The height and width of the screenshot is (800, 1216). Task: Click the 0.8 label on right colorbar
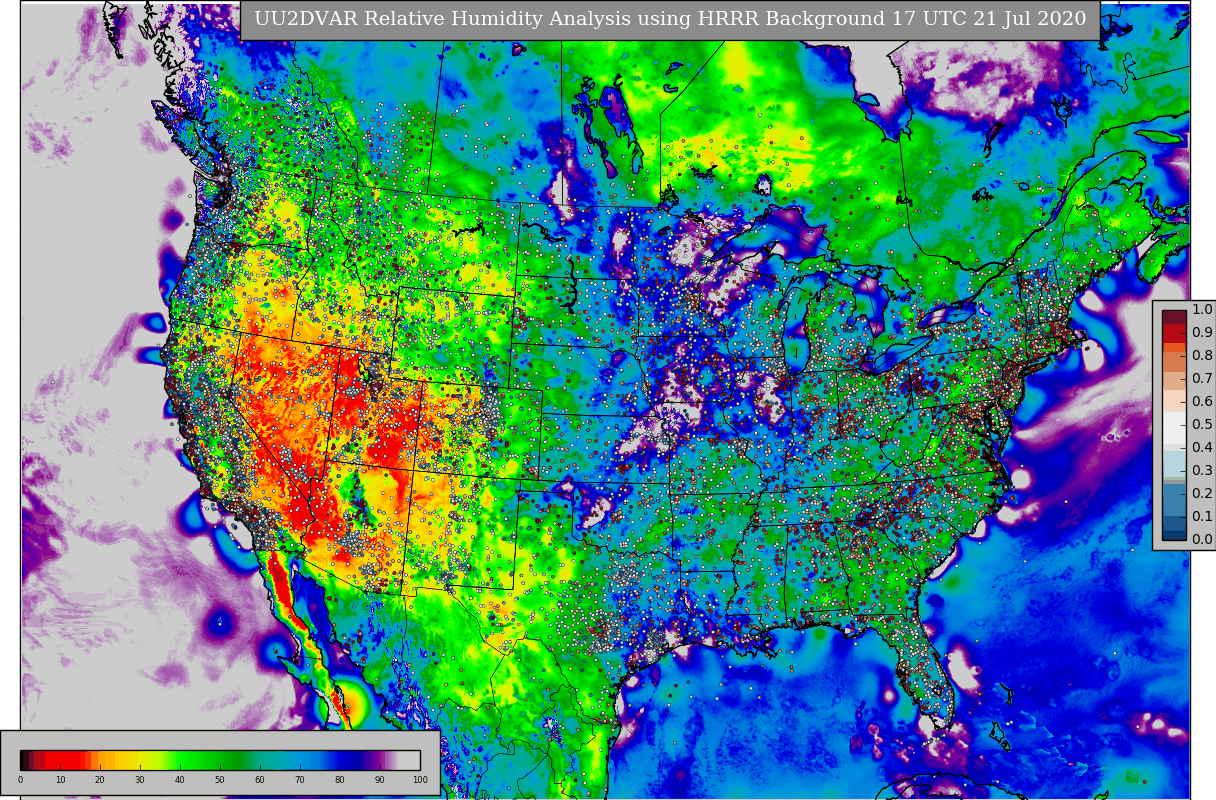pos(1202,356)
